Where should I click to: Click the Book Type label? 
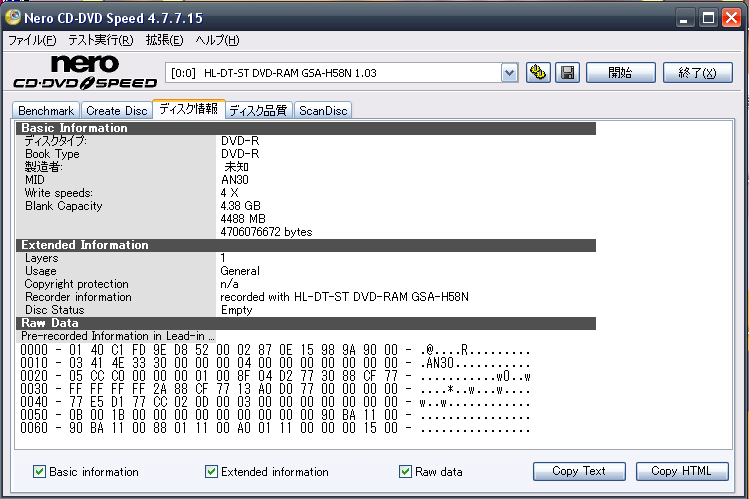tap(52, 154)
